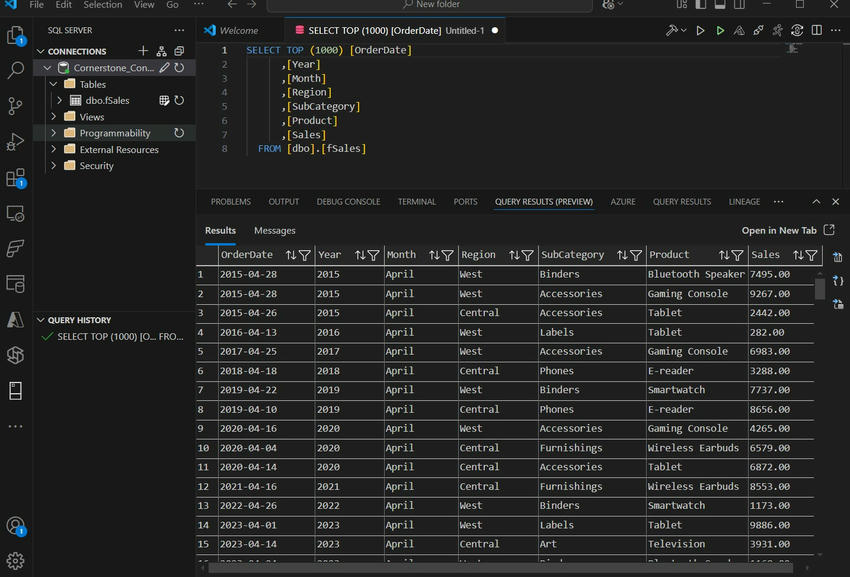Click the results grid vertical scrollbar
The width and height of the screenshot is (850, 577).
[x=820, y=288]
